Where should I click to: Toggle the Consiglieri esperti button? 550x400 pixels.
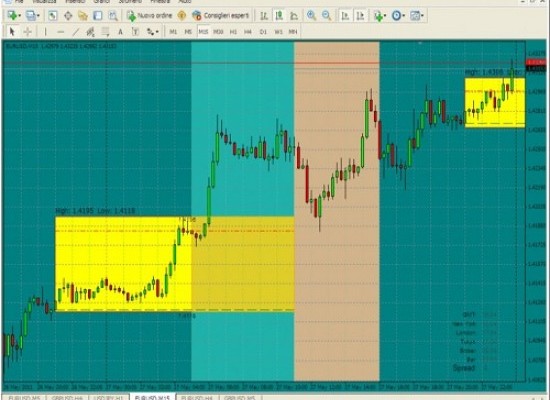221,16
